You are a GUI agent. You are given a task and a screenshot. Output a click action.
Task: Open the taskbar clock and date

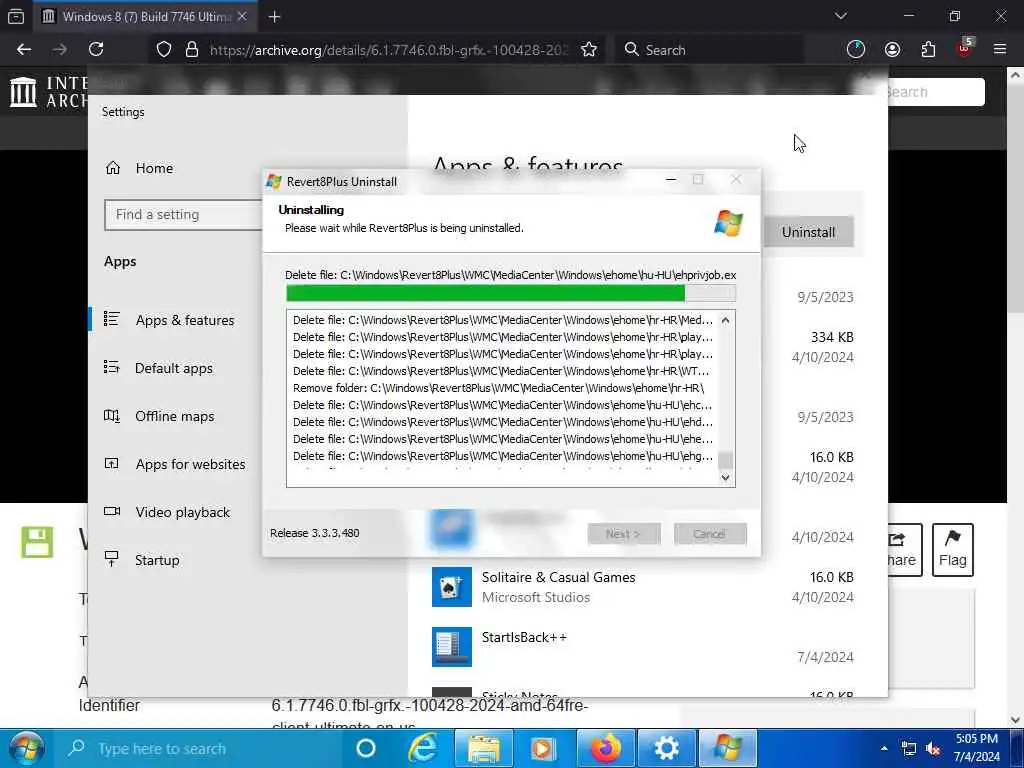[976, 748]
